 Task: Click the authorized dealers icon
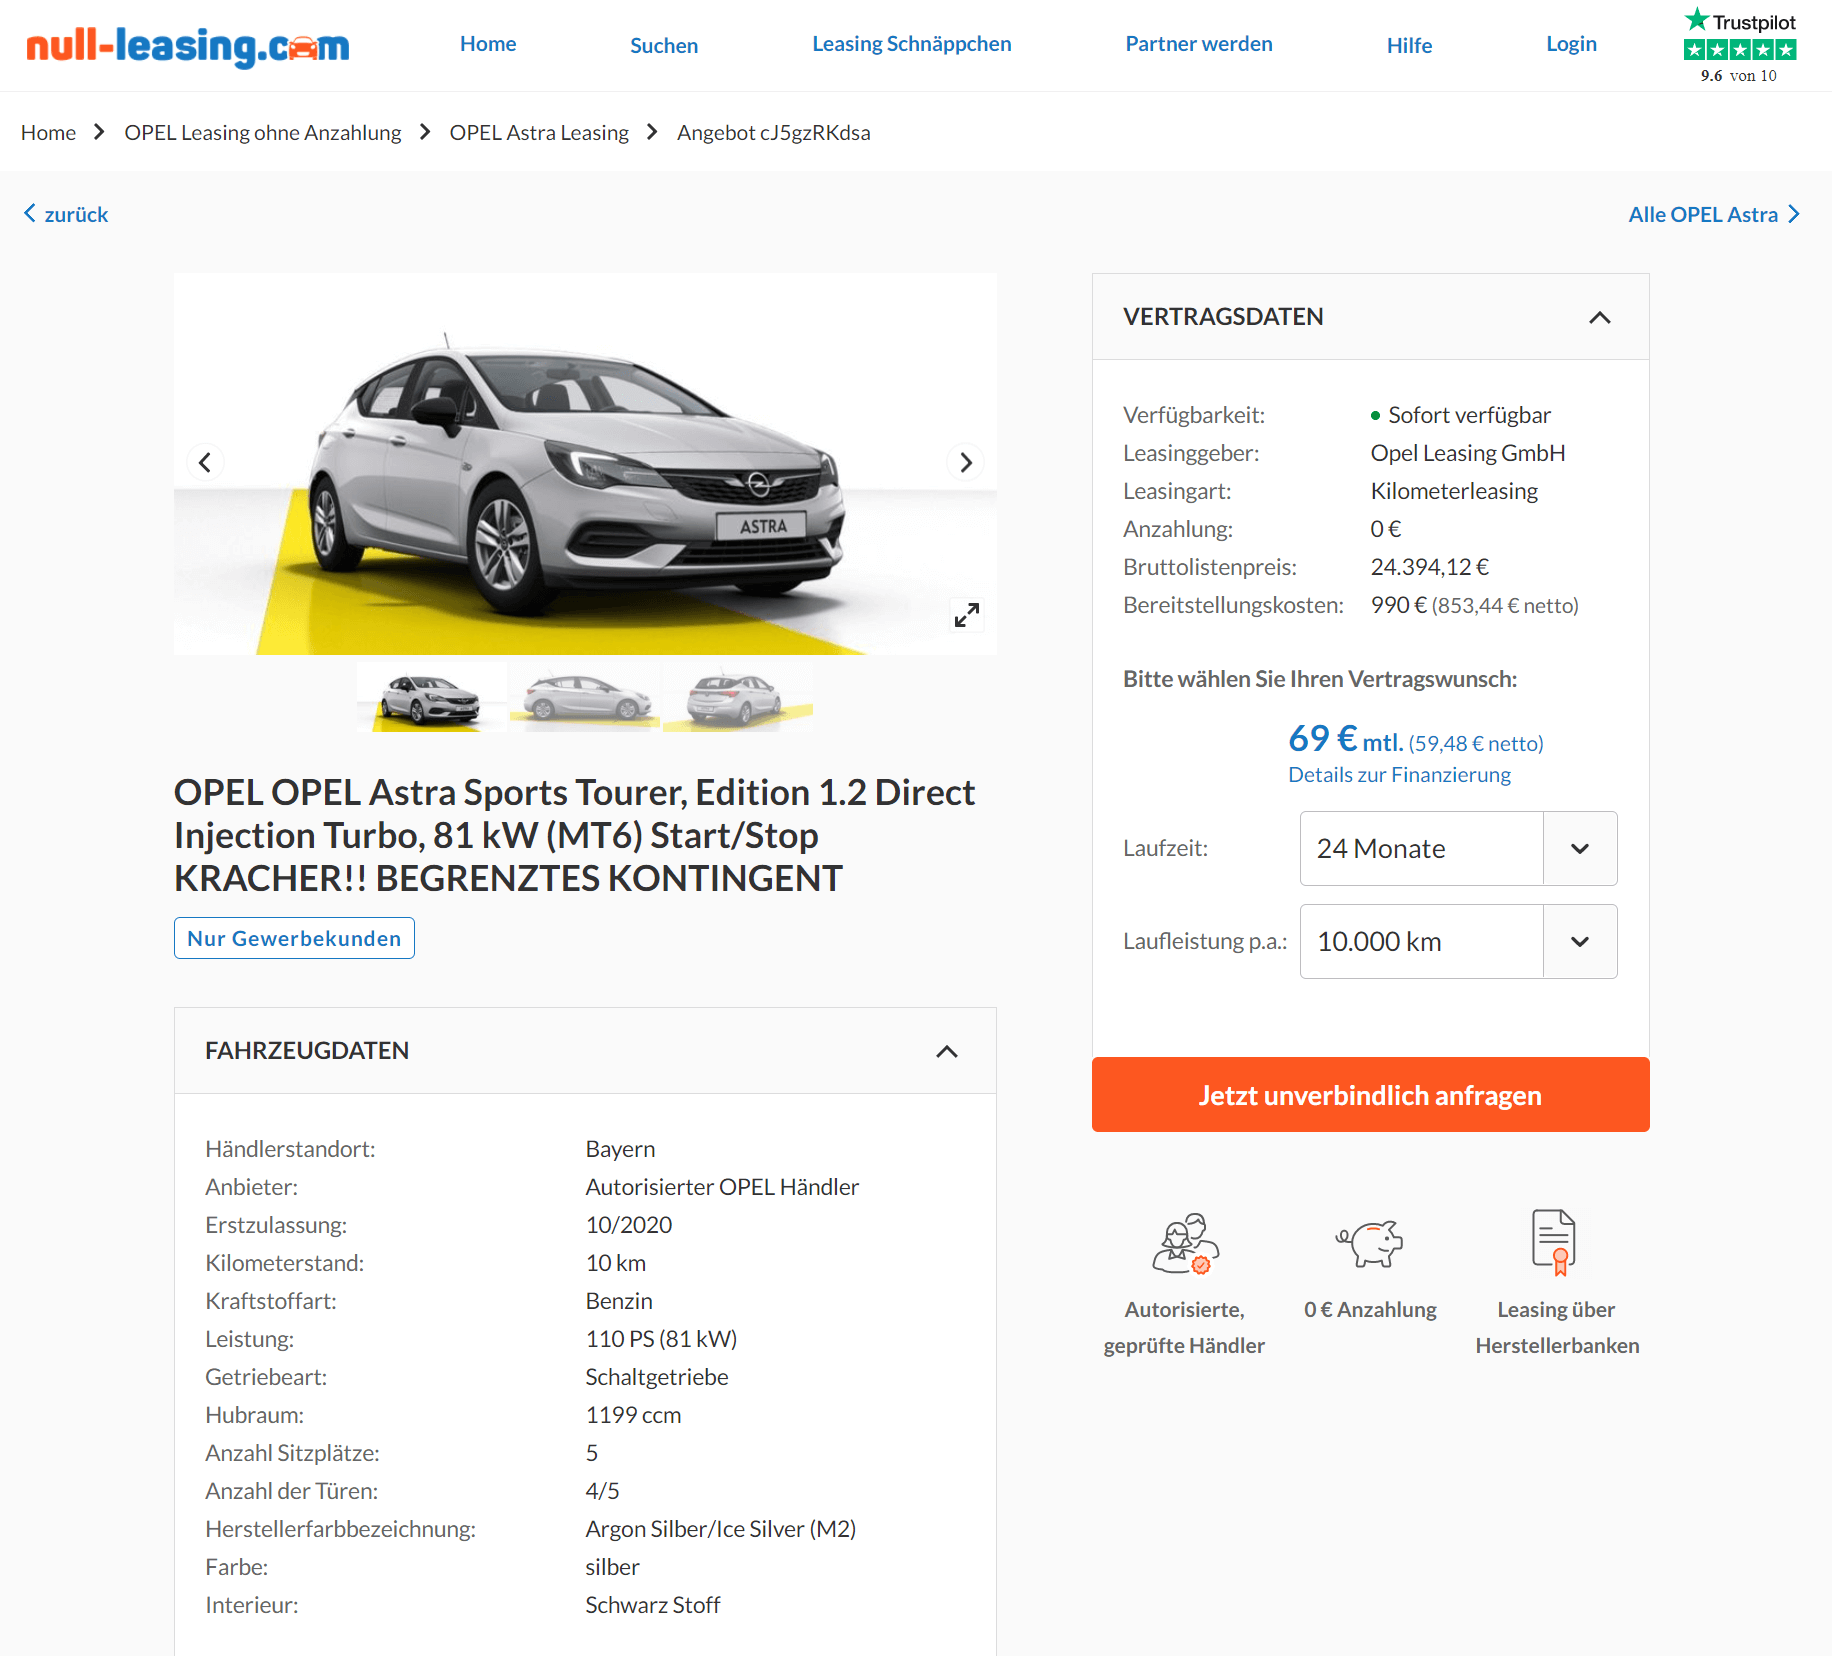click(1185, 1243)
